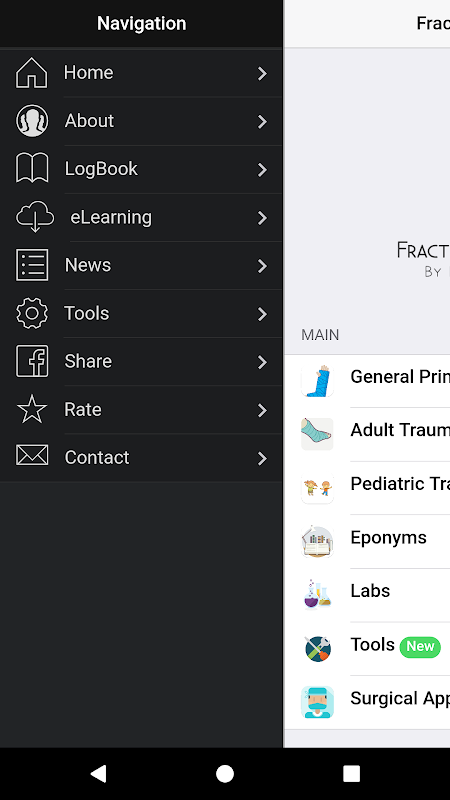Tap the Labs flask icon
450x800 pixels.
pyautogui.click(x=317, y=595)
